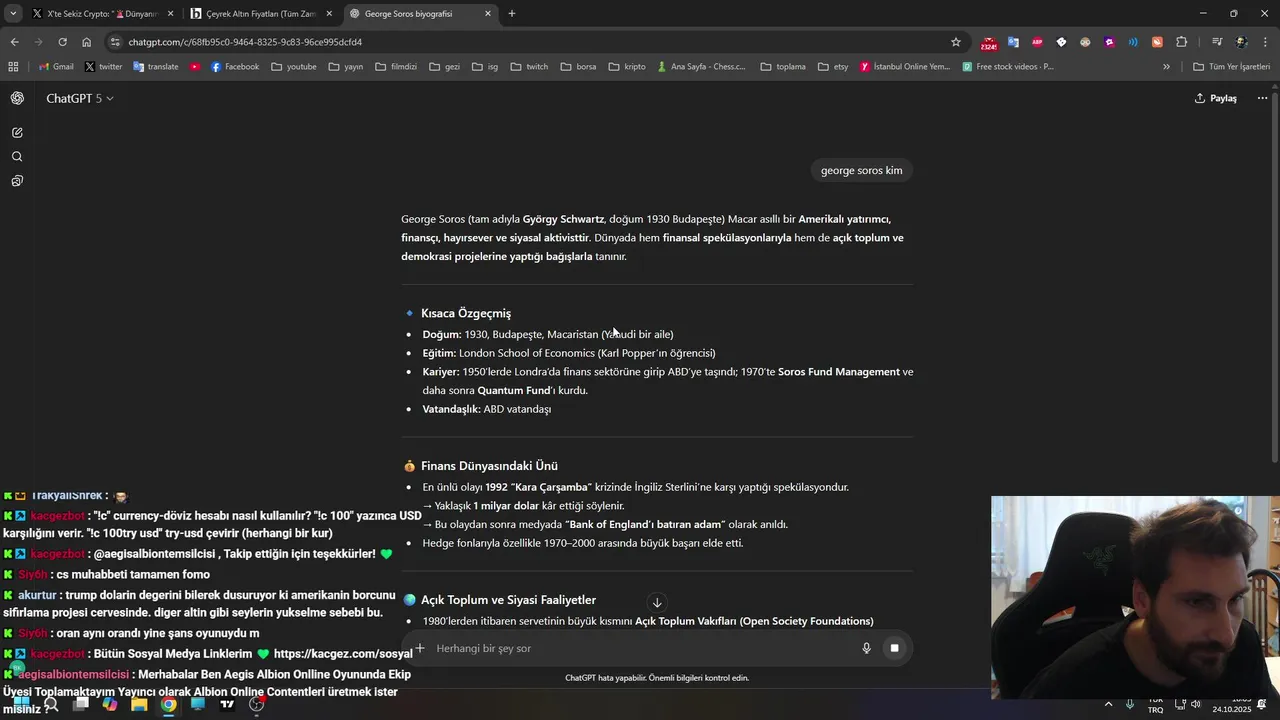This screenshot has height=720, width=1280.
Task: Open the Gmail bookmark
Action: pyautogui.click(x=56, y=67)
